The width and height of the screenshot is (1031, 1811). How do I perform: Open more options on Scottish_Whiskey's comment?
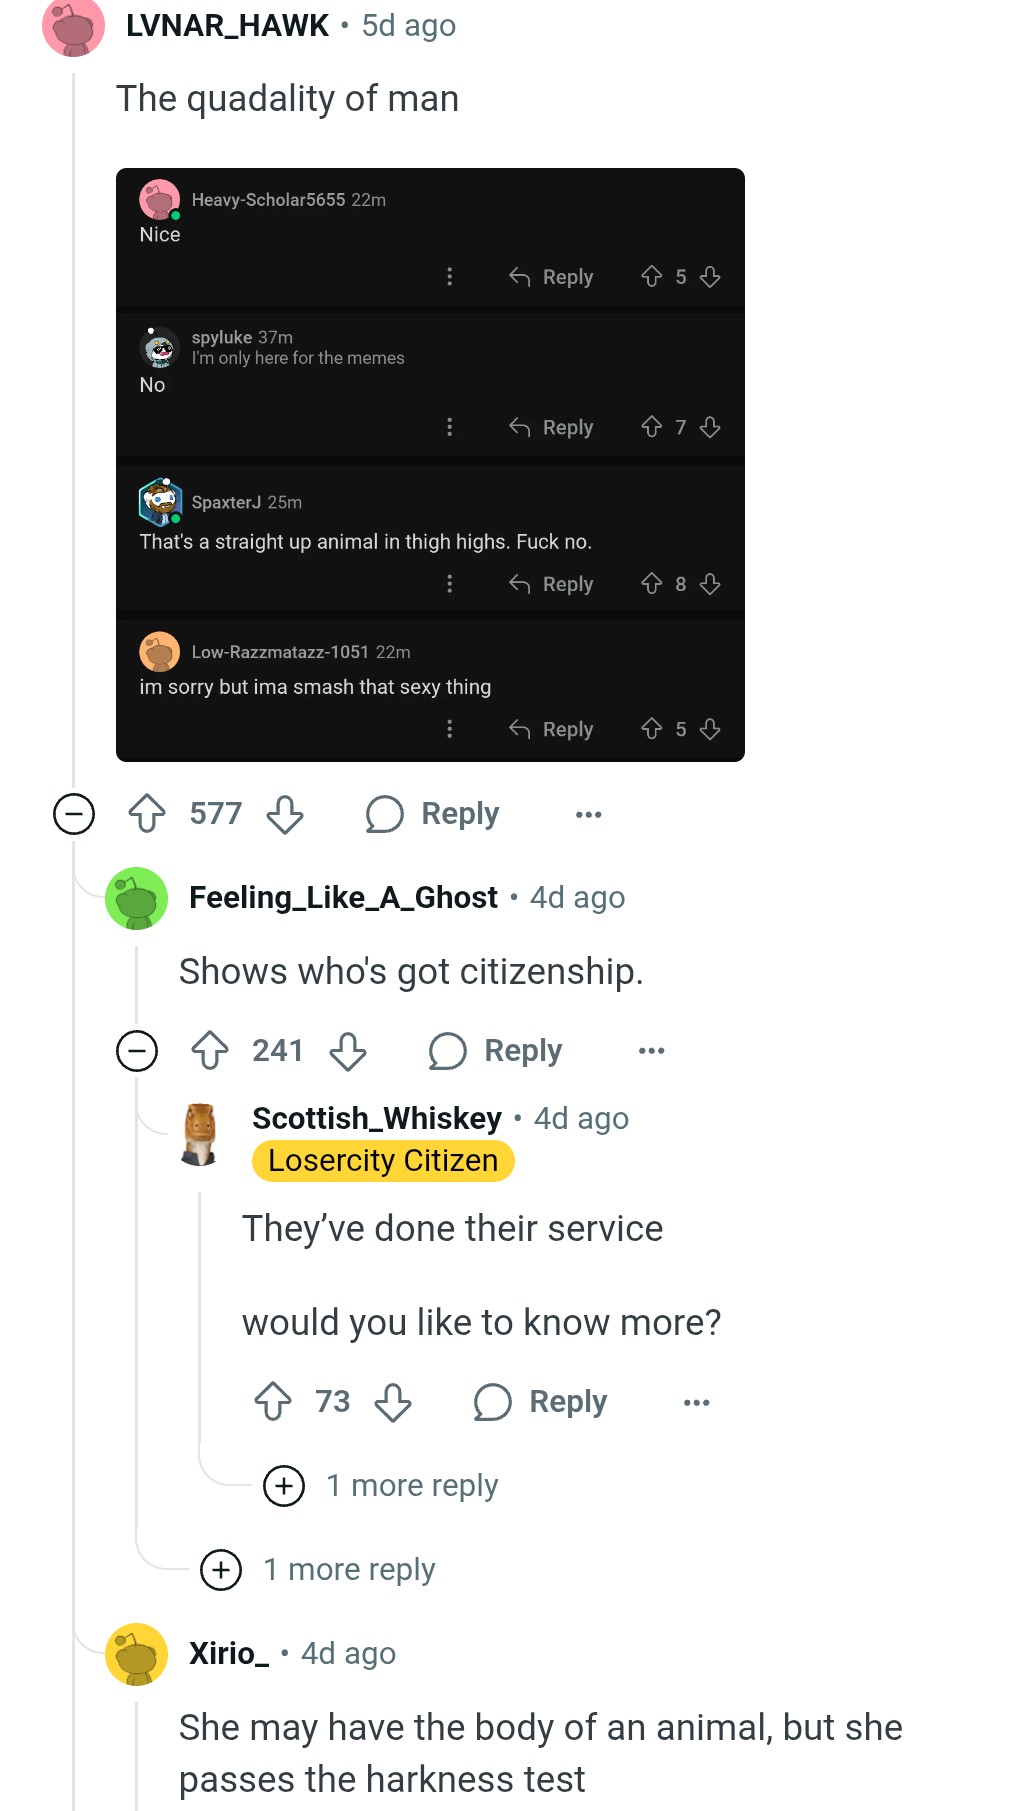point(697,1403)
